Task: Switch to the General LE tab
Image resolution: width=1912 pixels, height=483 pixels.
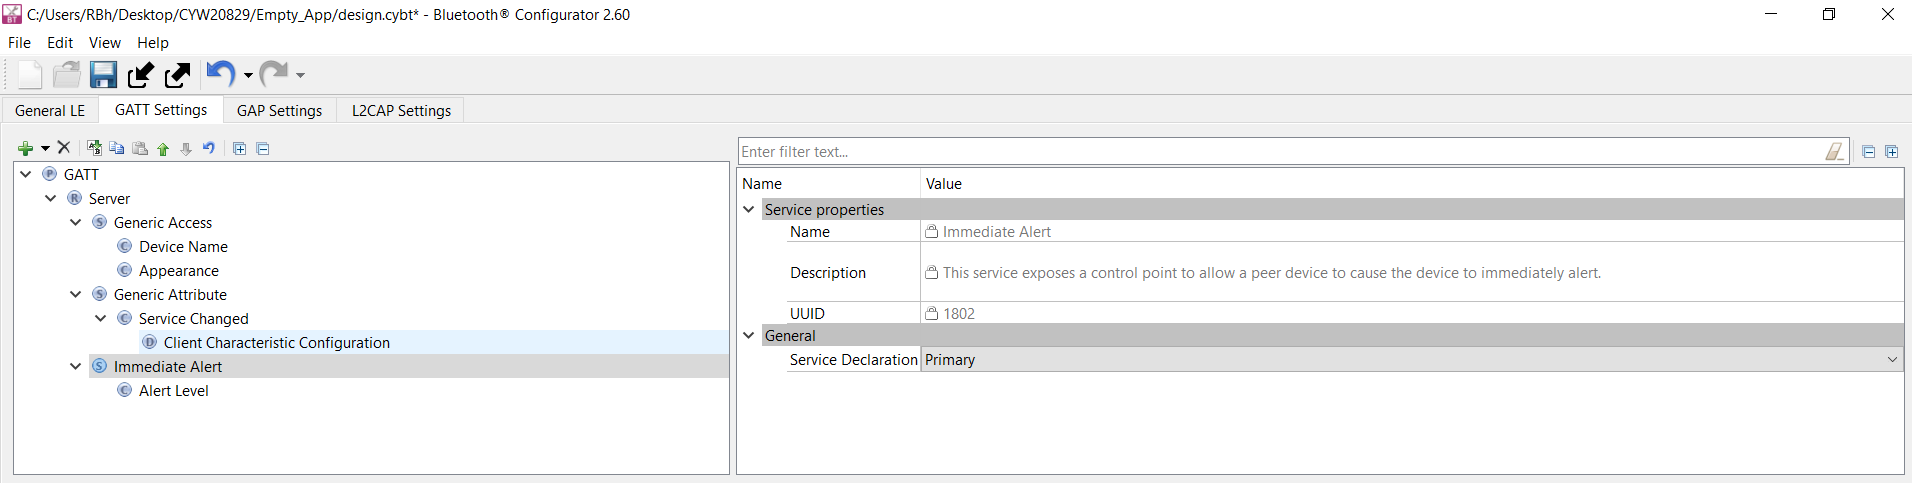Action: coord(50,111)
